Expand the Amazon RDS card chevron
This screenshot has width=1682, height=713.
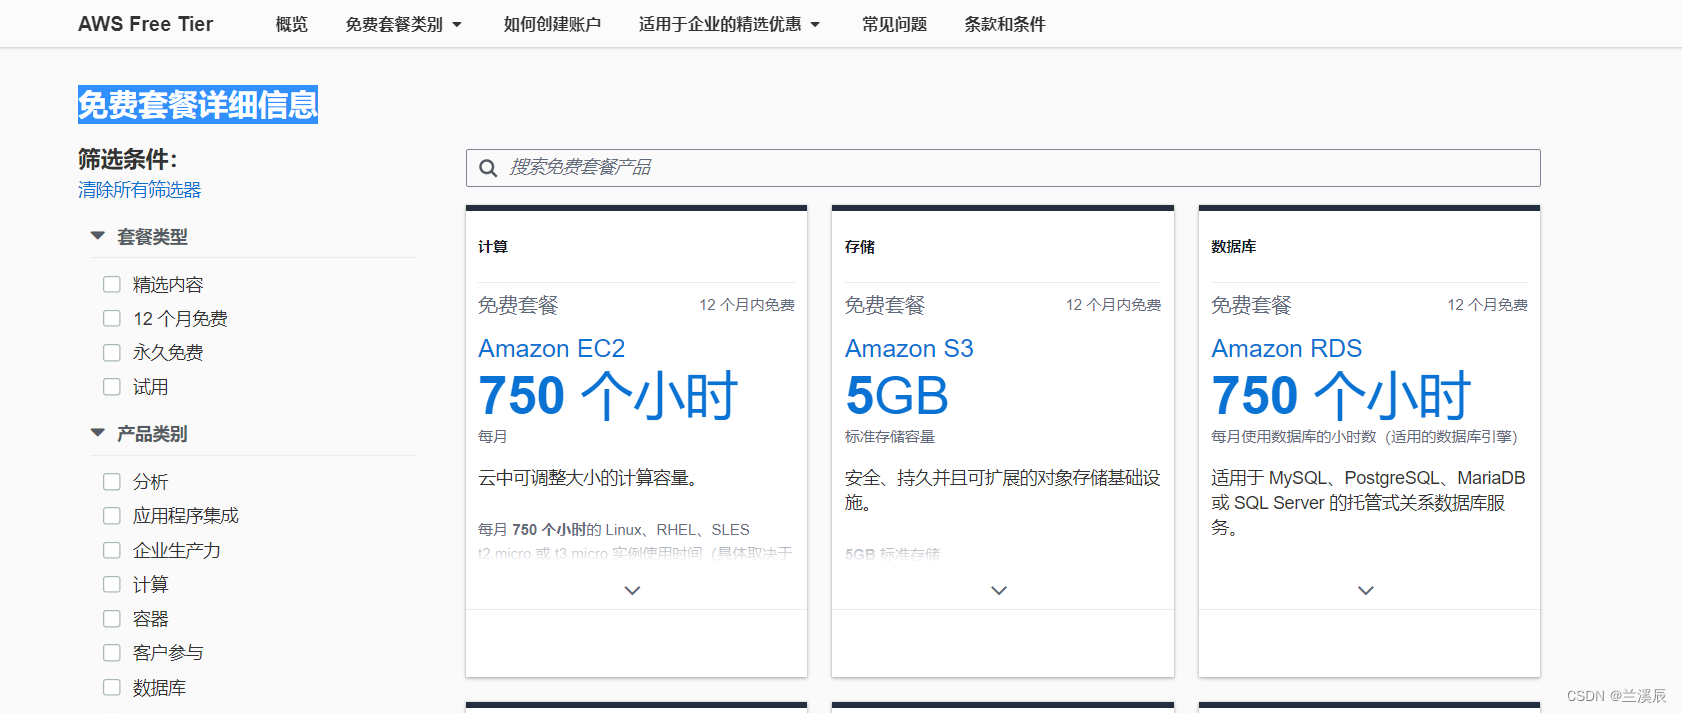click(x=1366, y=591)
